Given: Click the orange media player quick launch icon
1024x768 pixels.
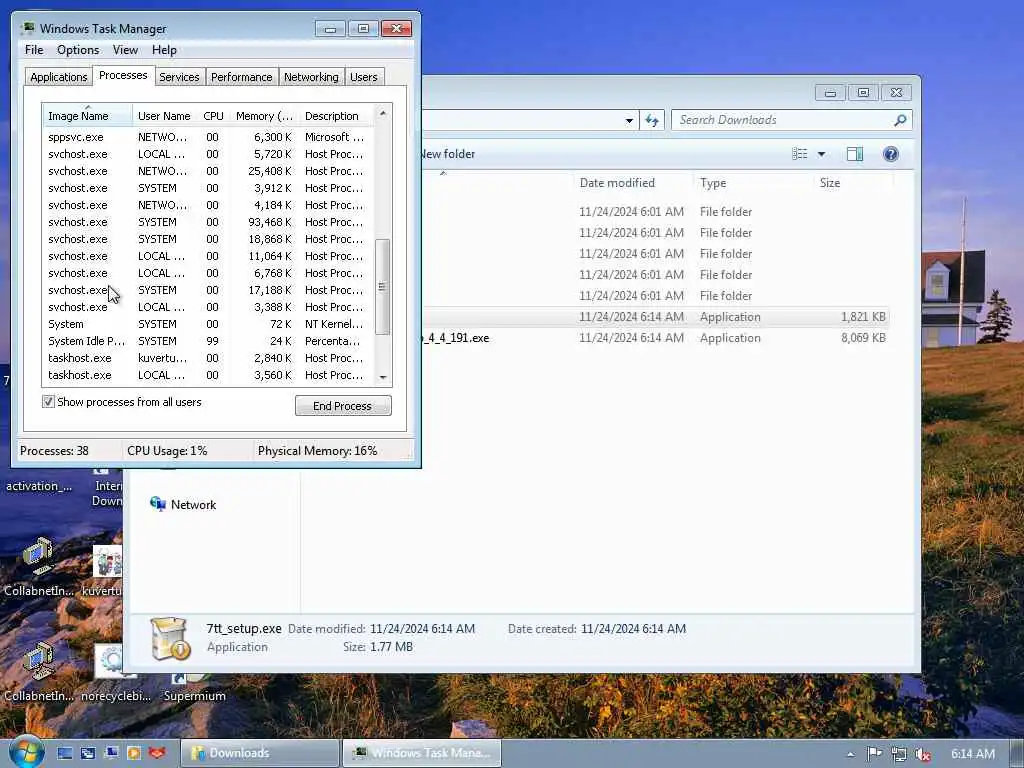Looking at the screenshot, I should (134, 753).
